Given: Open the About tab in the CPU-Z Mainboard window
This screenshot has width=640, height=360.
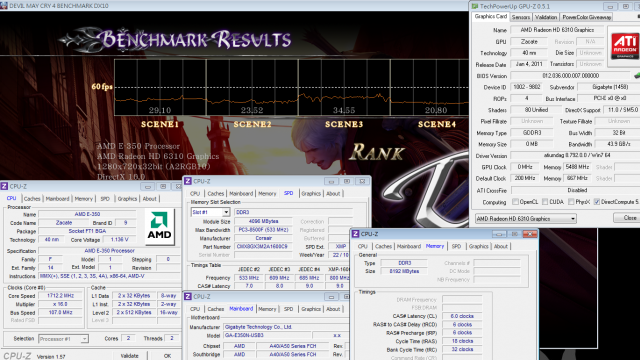Looking at the screenshot, I should coord(333,309).
